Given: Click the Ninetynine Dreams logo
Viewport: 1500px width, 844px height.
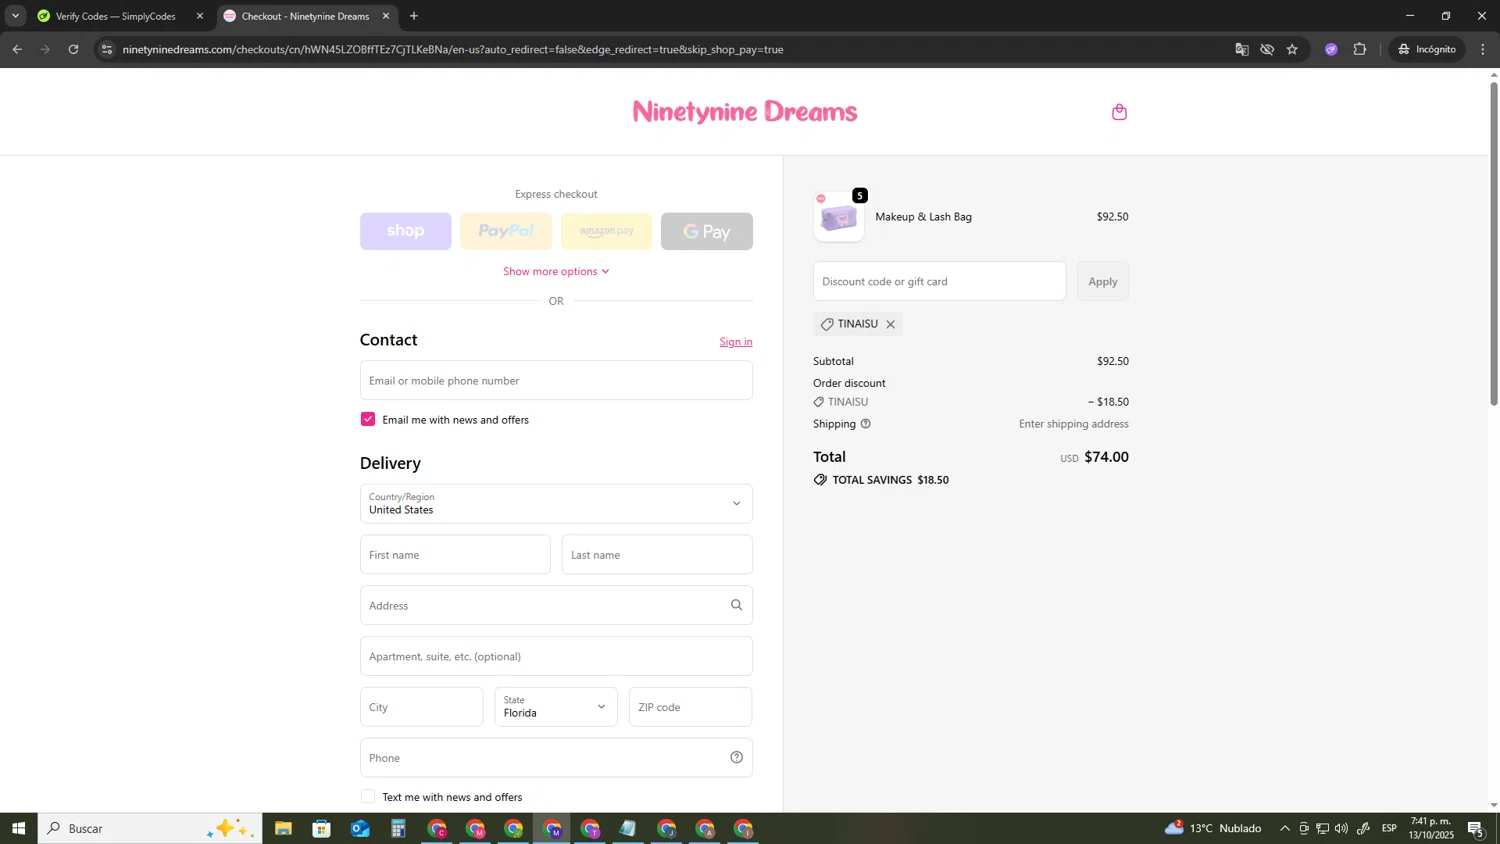Looking at the screenshot, I should click(745, 111).
